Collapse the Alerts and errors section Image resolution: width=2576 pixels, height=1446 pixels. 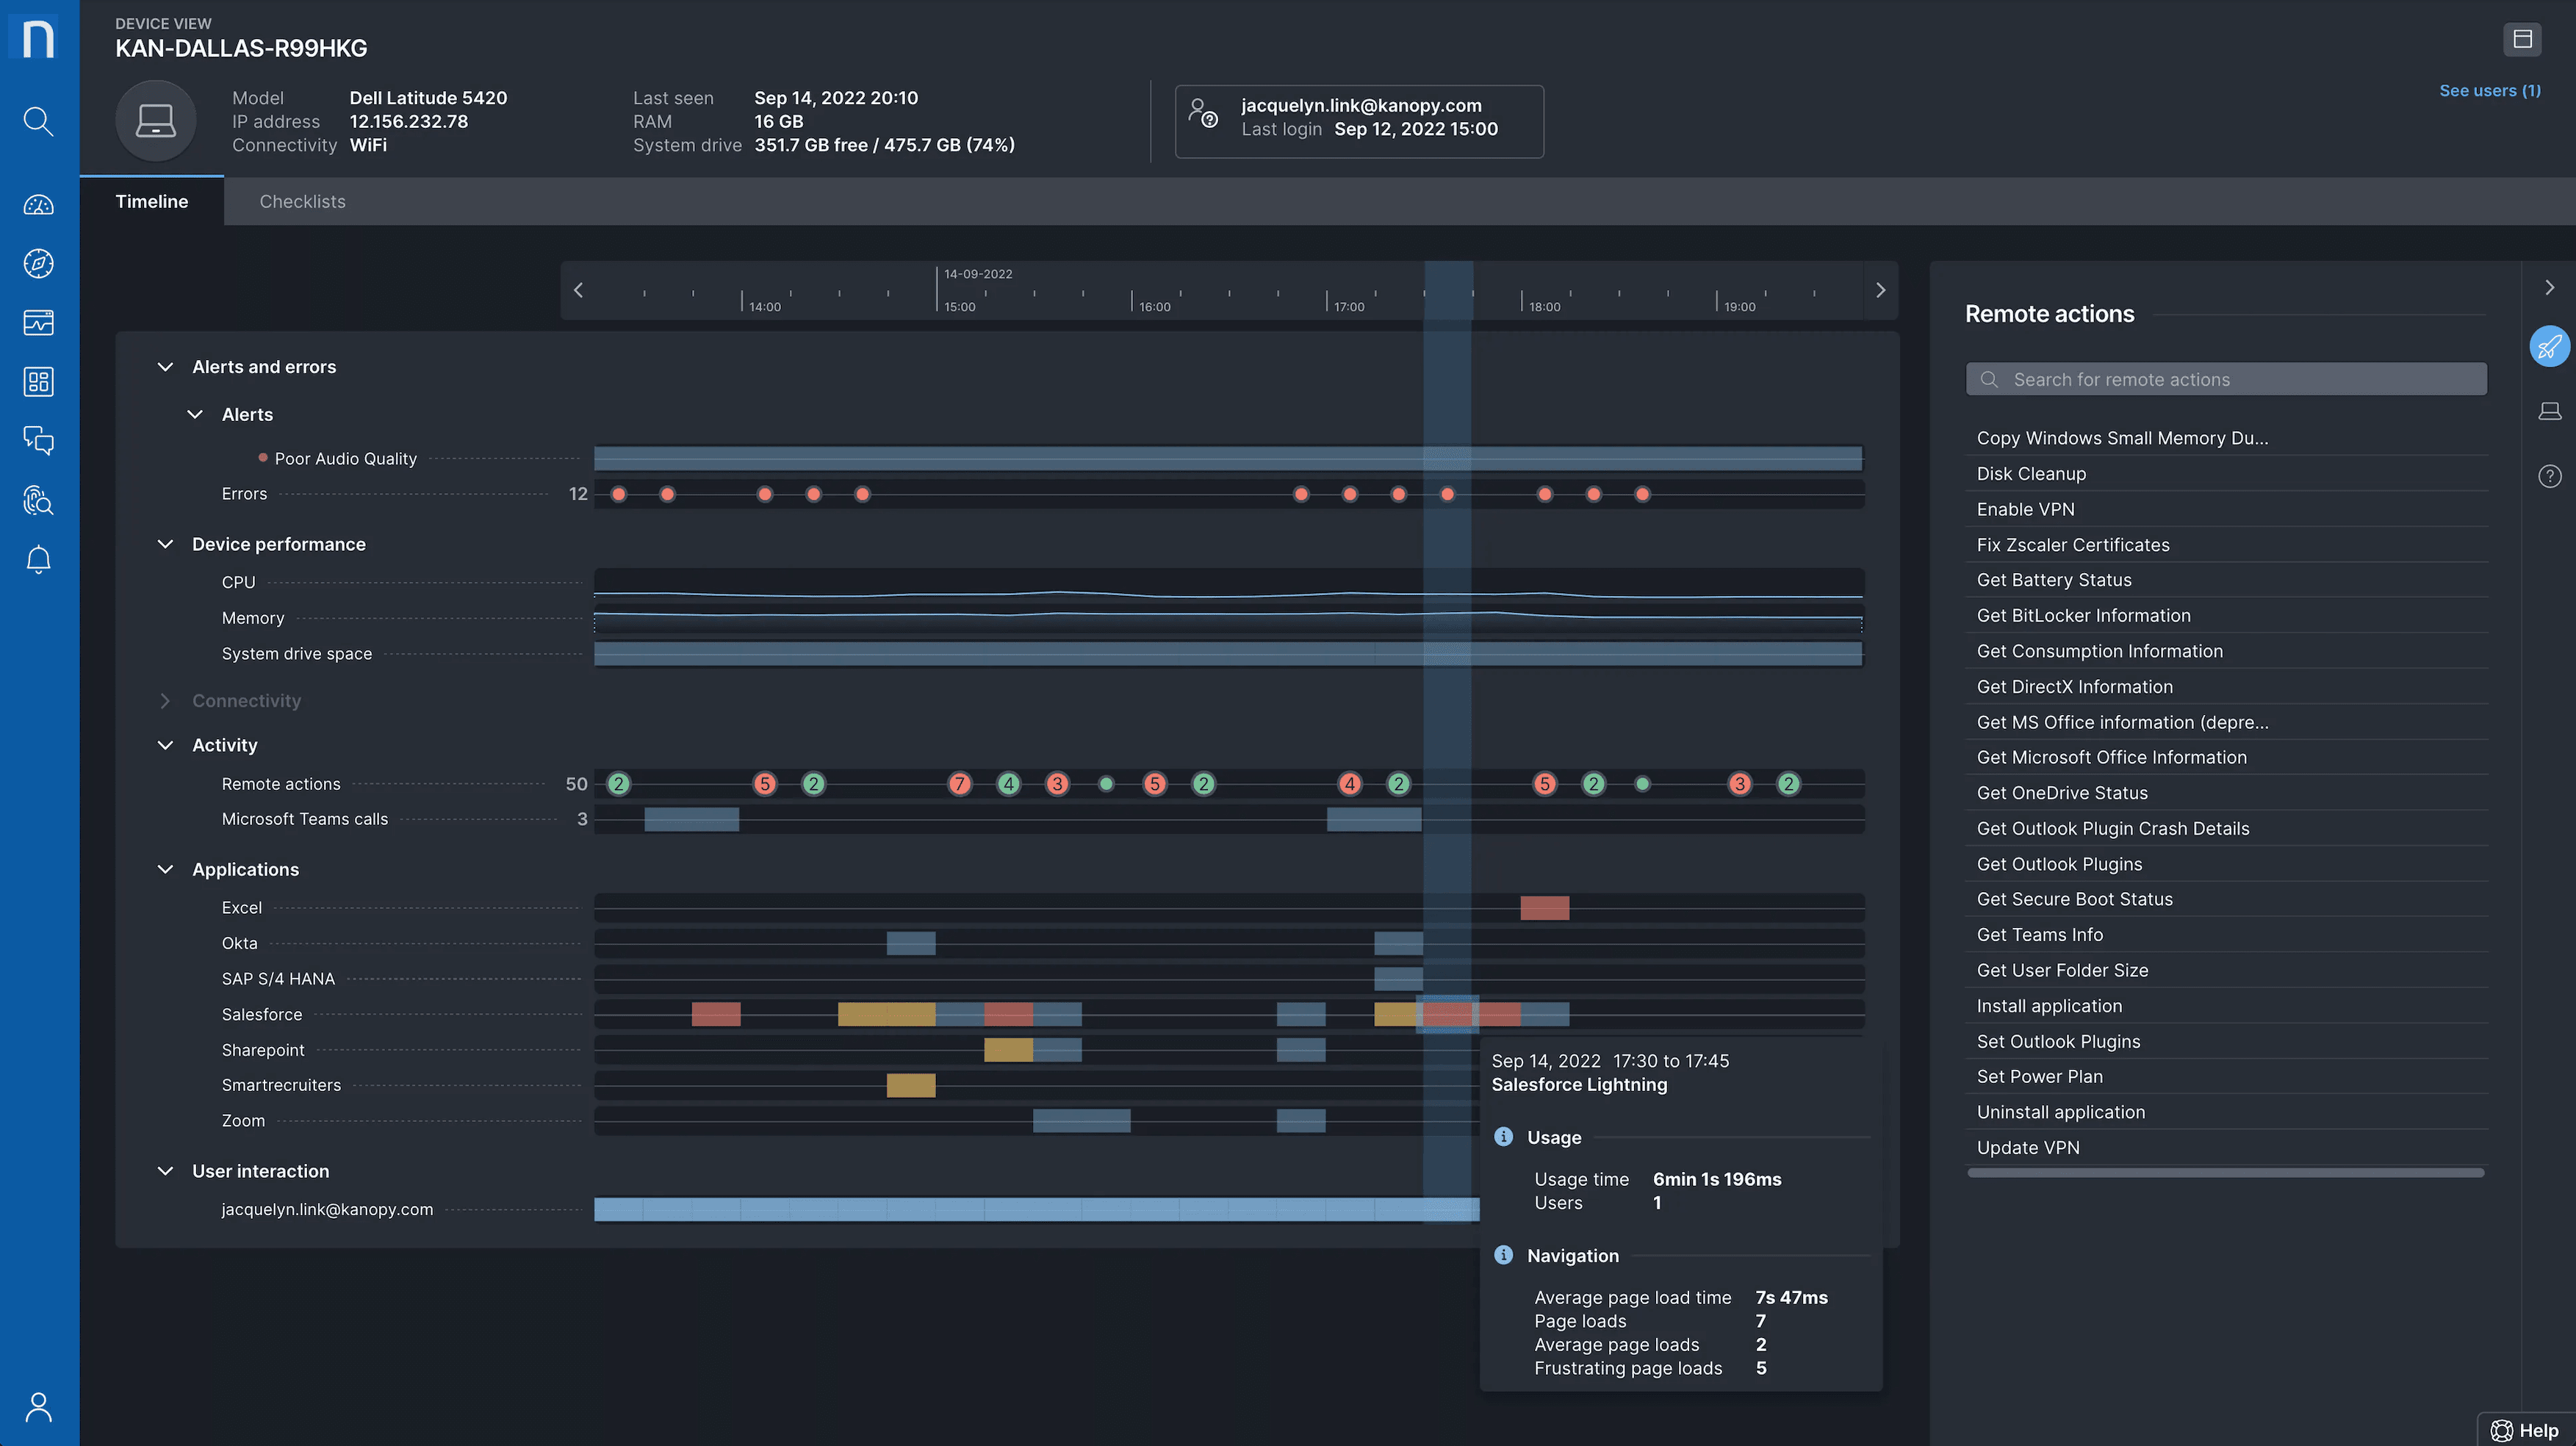[x=166, y=367]
